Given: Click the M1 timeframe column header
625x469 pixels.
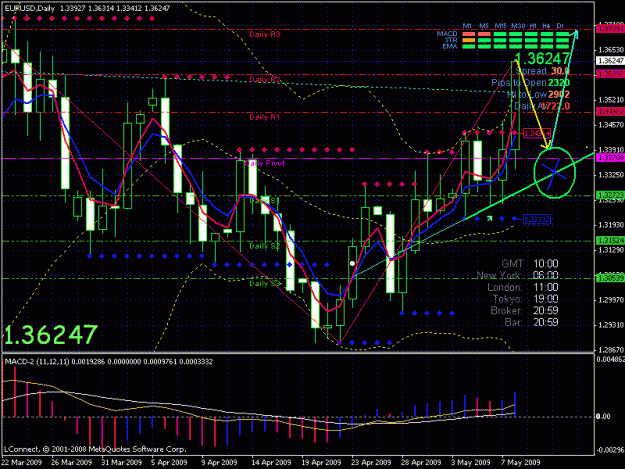Looking at the screenshot, I should tap(468, 26).
